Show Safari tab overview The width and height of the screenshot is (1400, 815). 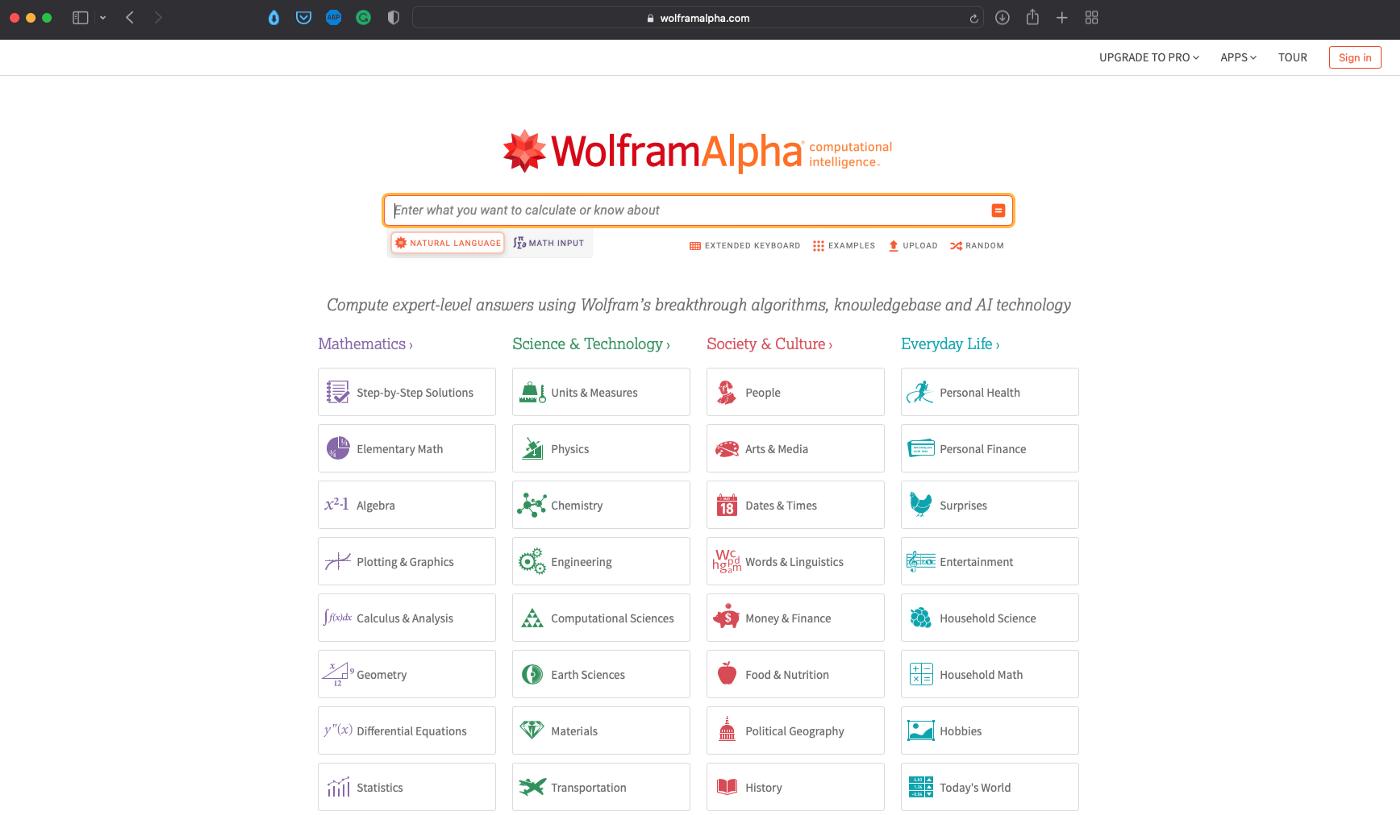[1092, 18]
